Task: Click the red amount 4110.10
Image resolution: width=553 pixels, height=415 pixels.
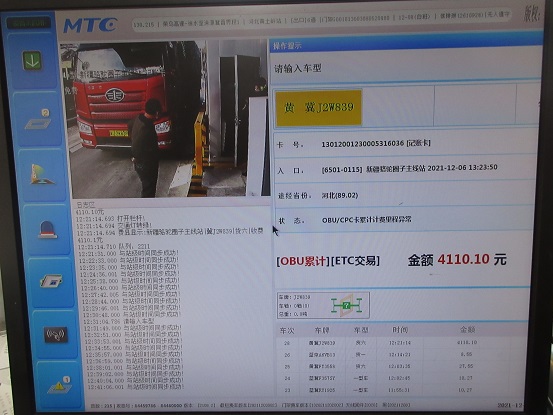Action: pos(463,260)
